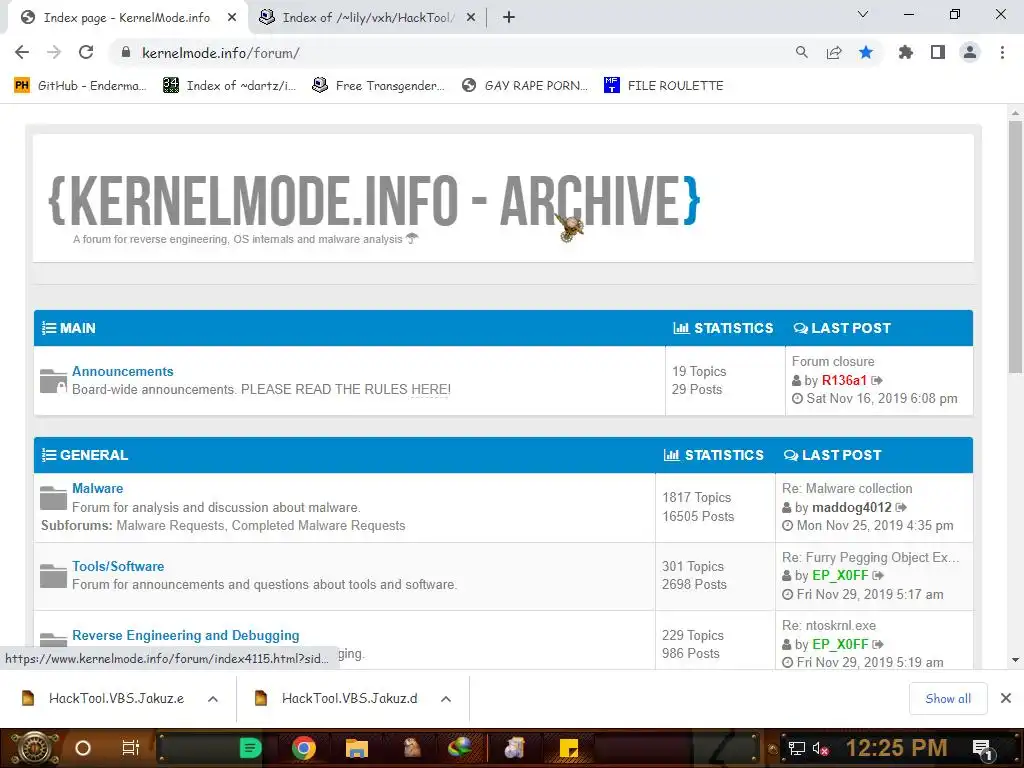1024x768 pixels.
Task: Click the Cortana circle on taskbar
Action: (x=83, y=748)
